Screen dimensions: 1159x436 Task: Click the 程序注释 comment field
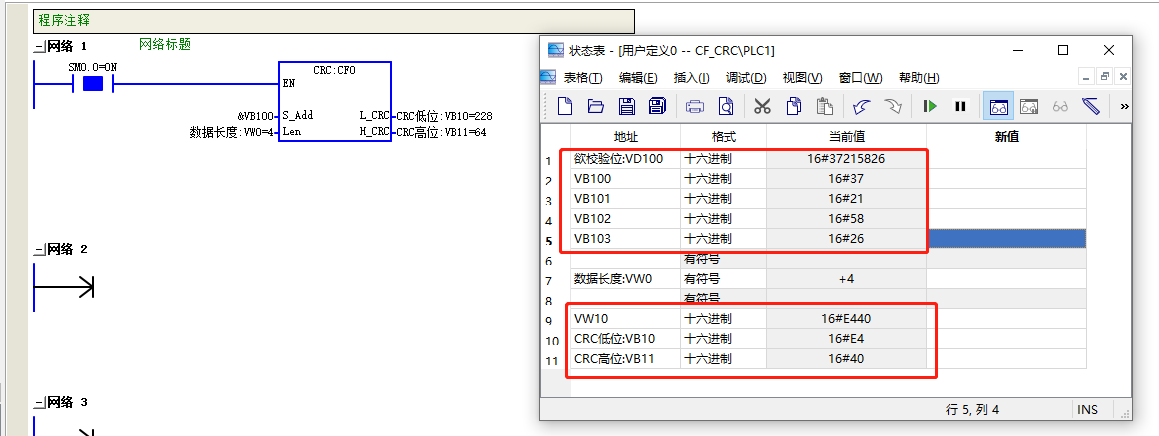click(x=334, y=21)
